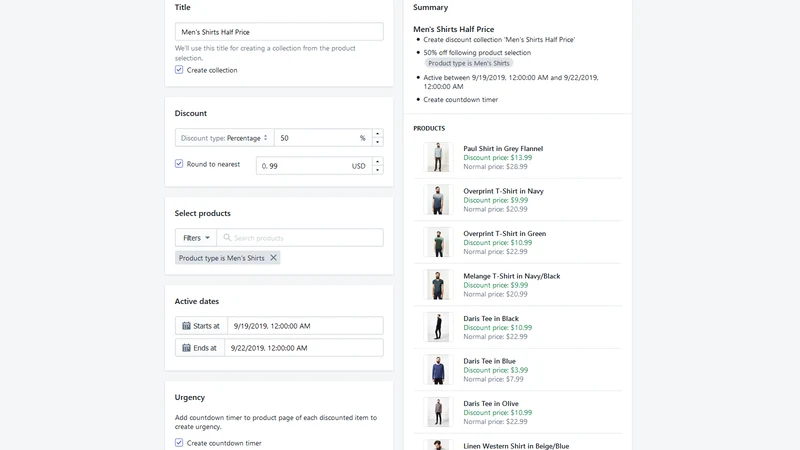Screen dimensions: 800x450
Task: Open Melange T-Shirt in Navy/Black thumbnail
Action: pos(438,285)
